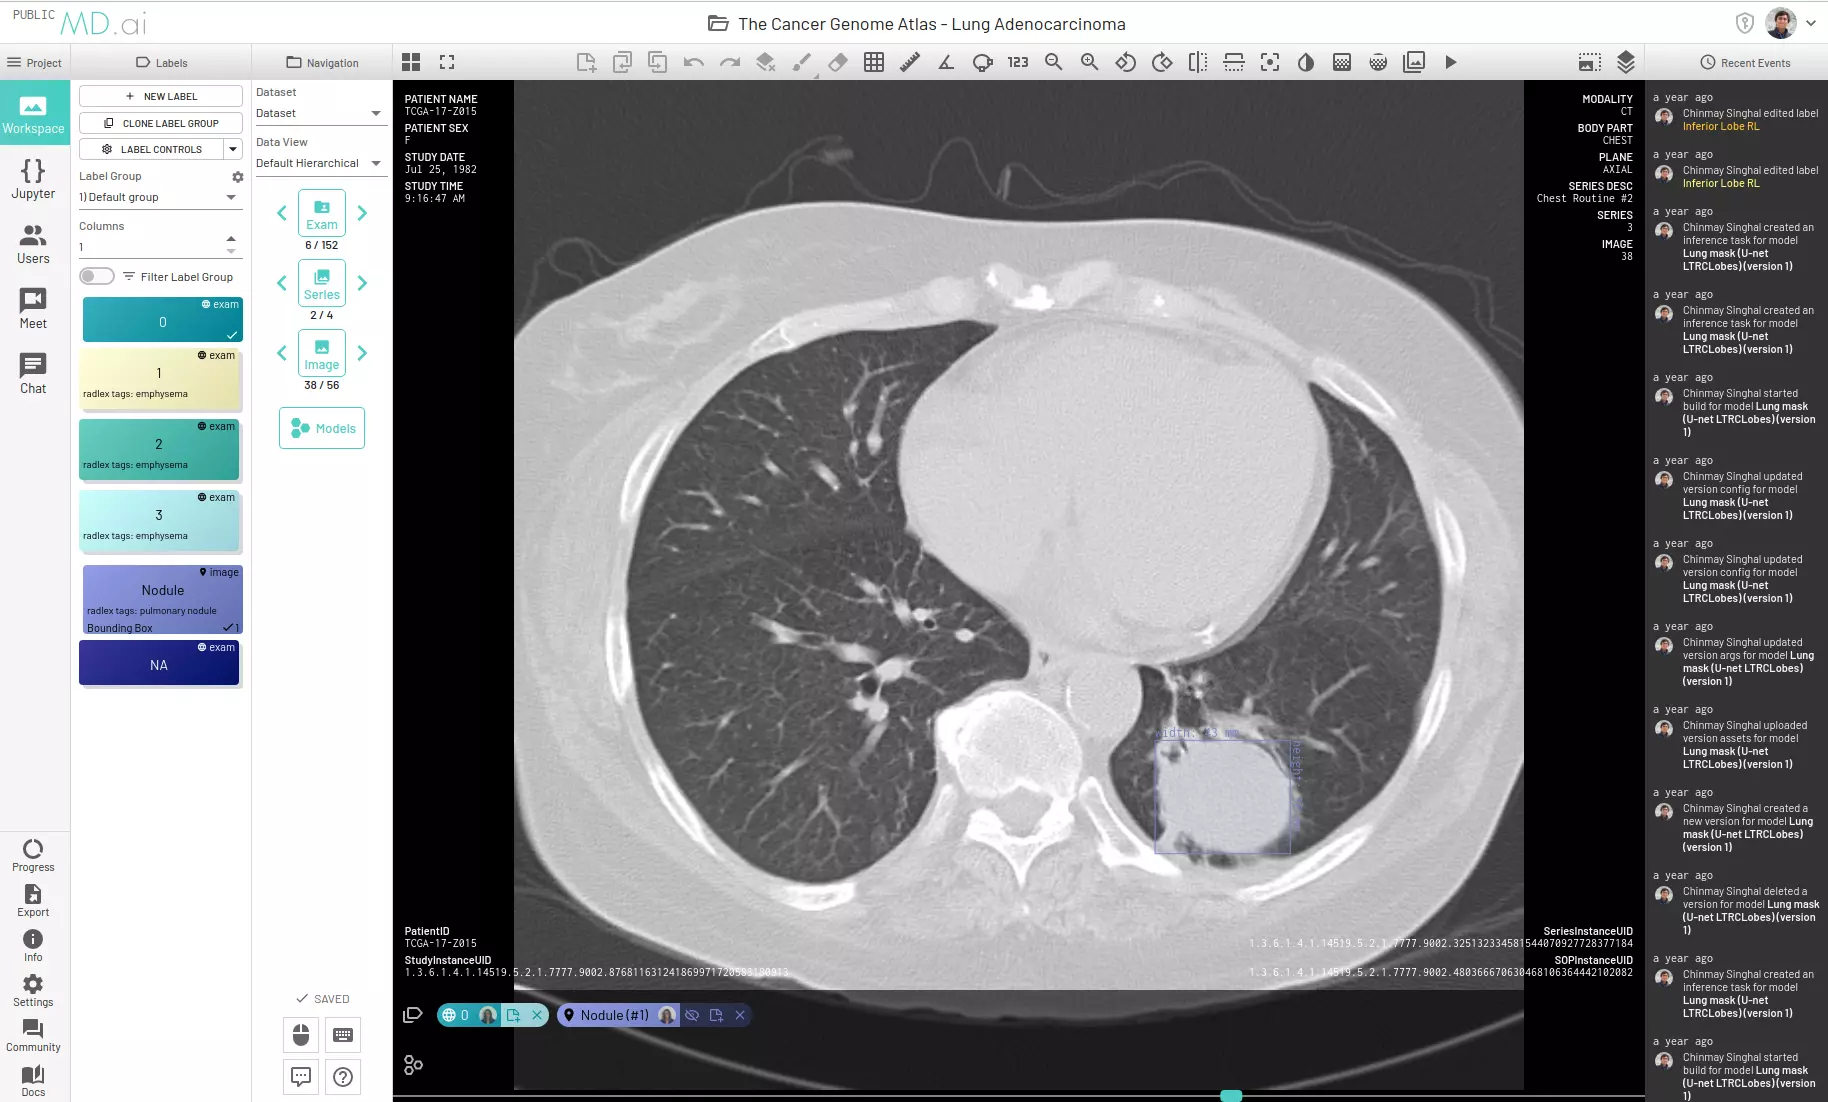
Task: Open the grid layout icon in toolbar
Action: coord(411,62)
